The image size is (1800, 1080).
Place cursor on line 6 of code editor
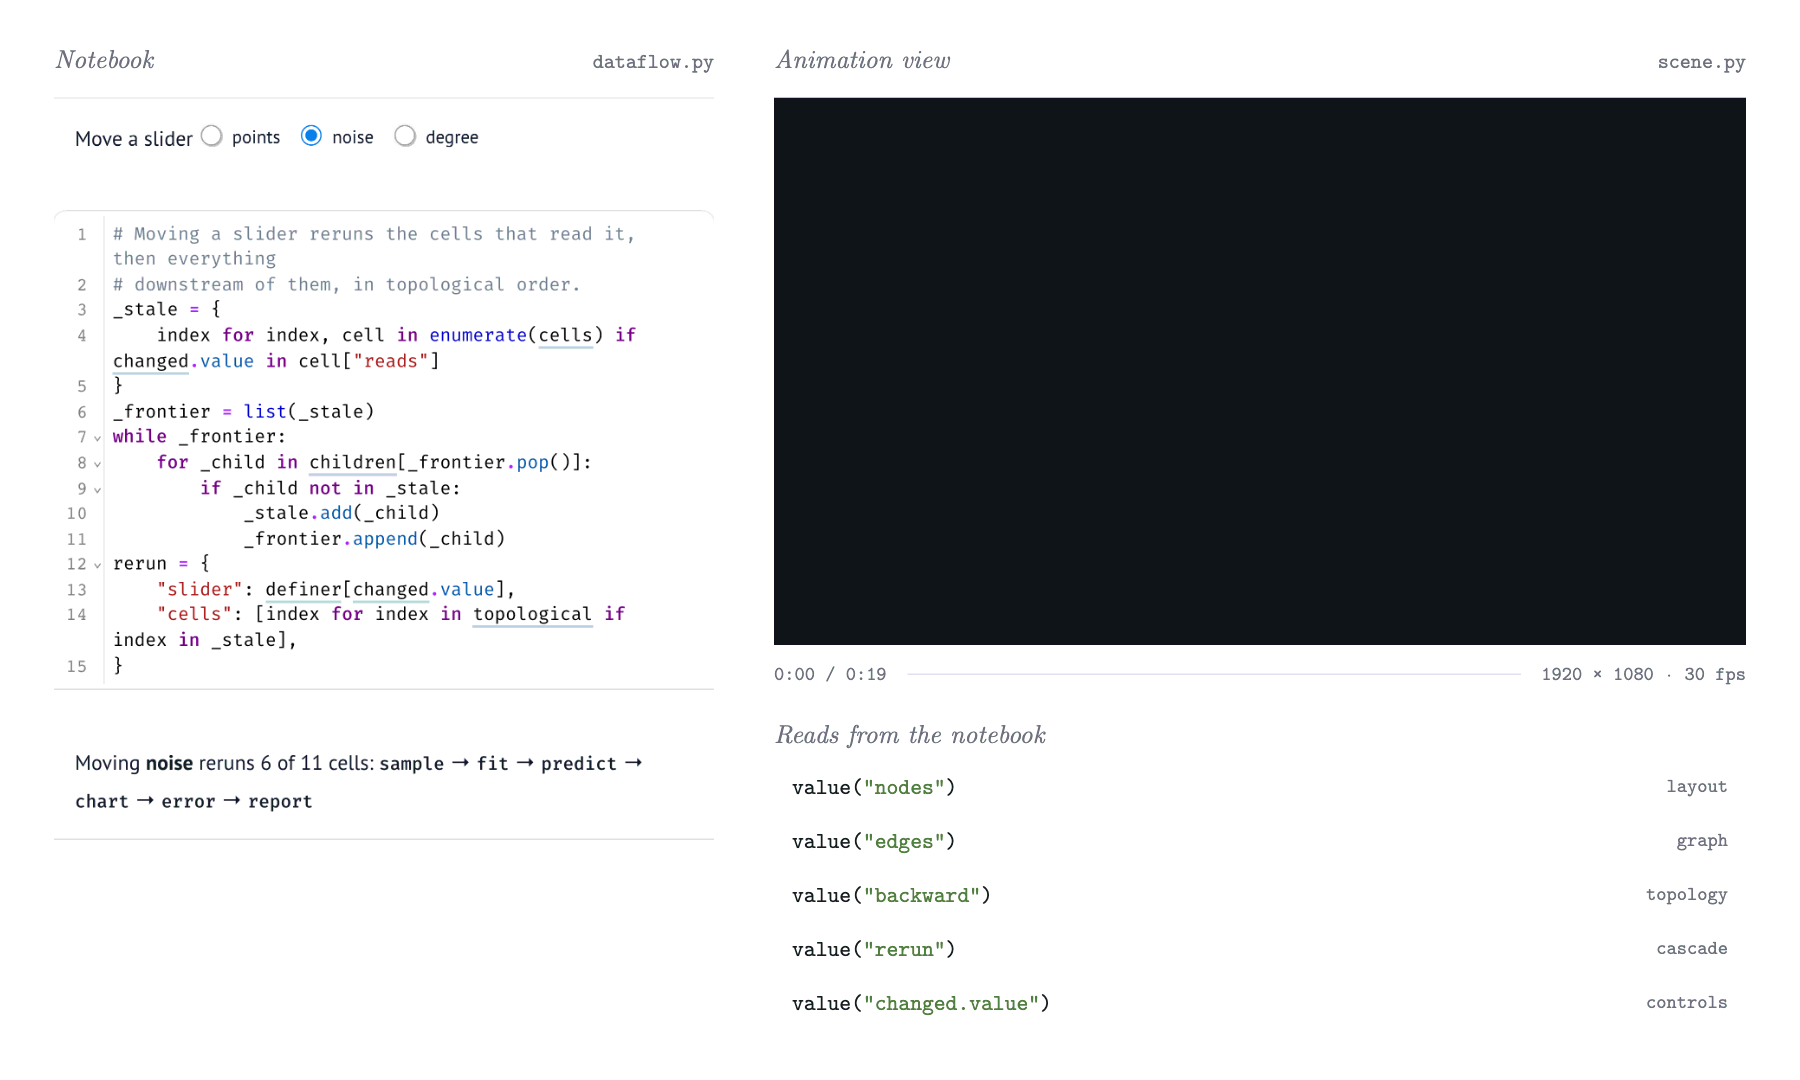tap(400, 411)
